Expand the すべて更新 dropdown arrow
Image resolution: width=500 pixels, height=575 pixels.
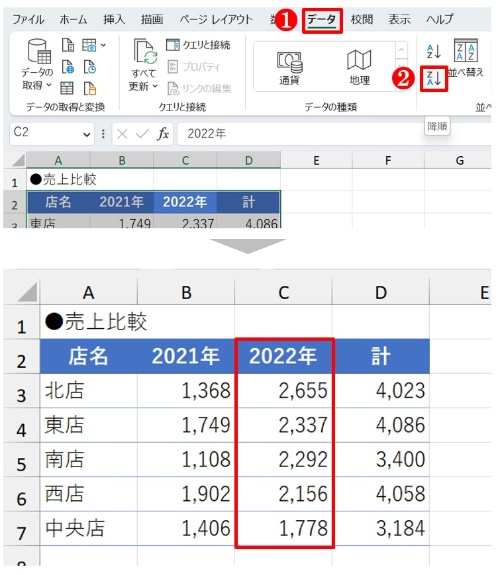pyautogui.click(x=155, y=86)
